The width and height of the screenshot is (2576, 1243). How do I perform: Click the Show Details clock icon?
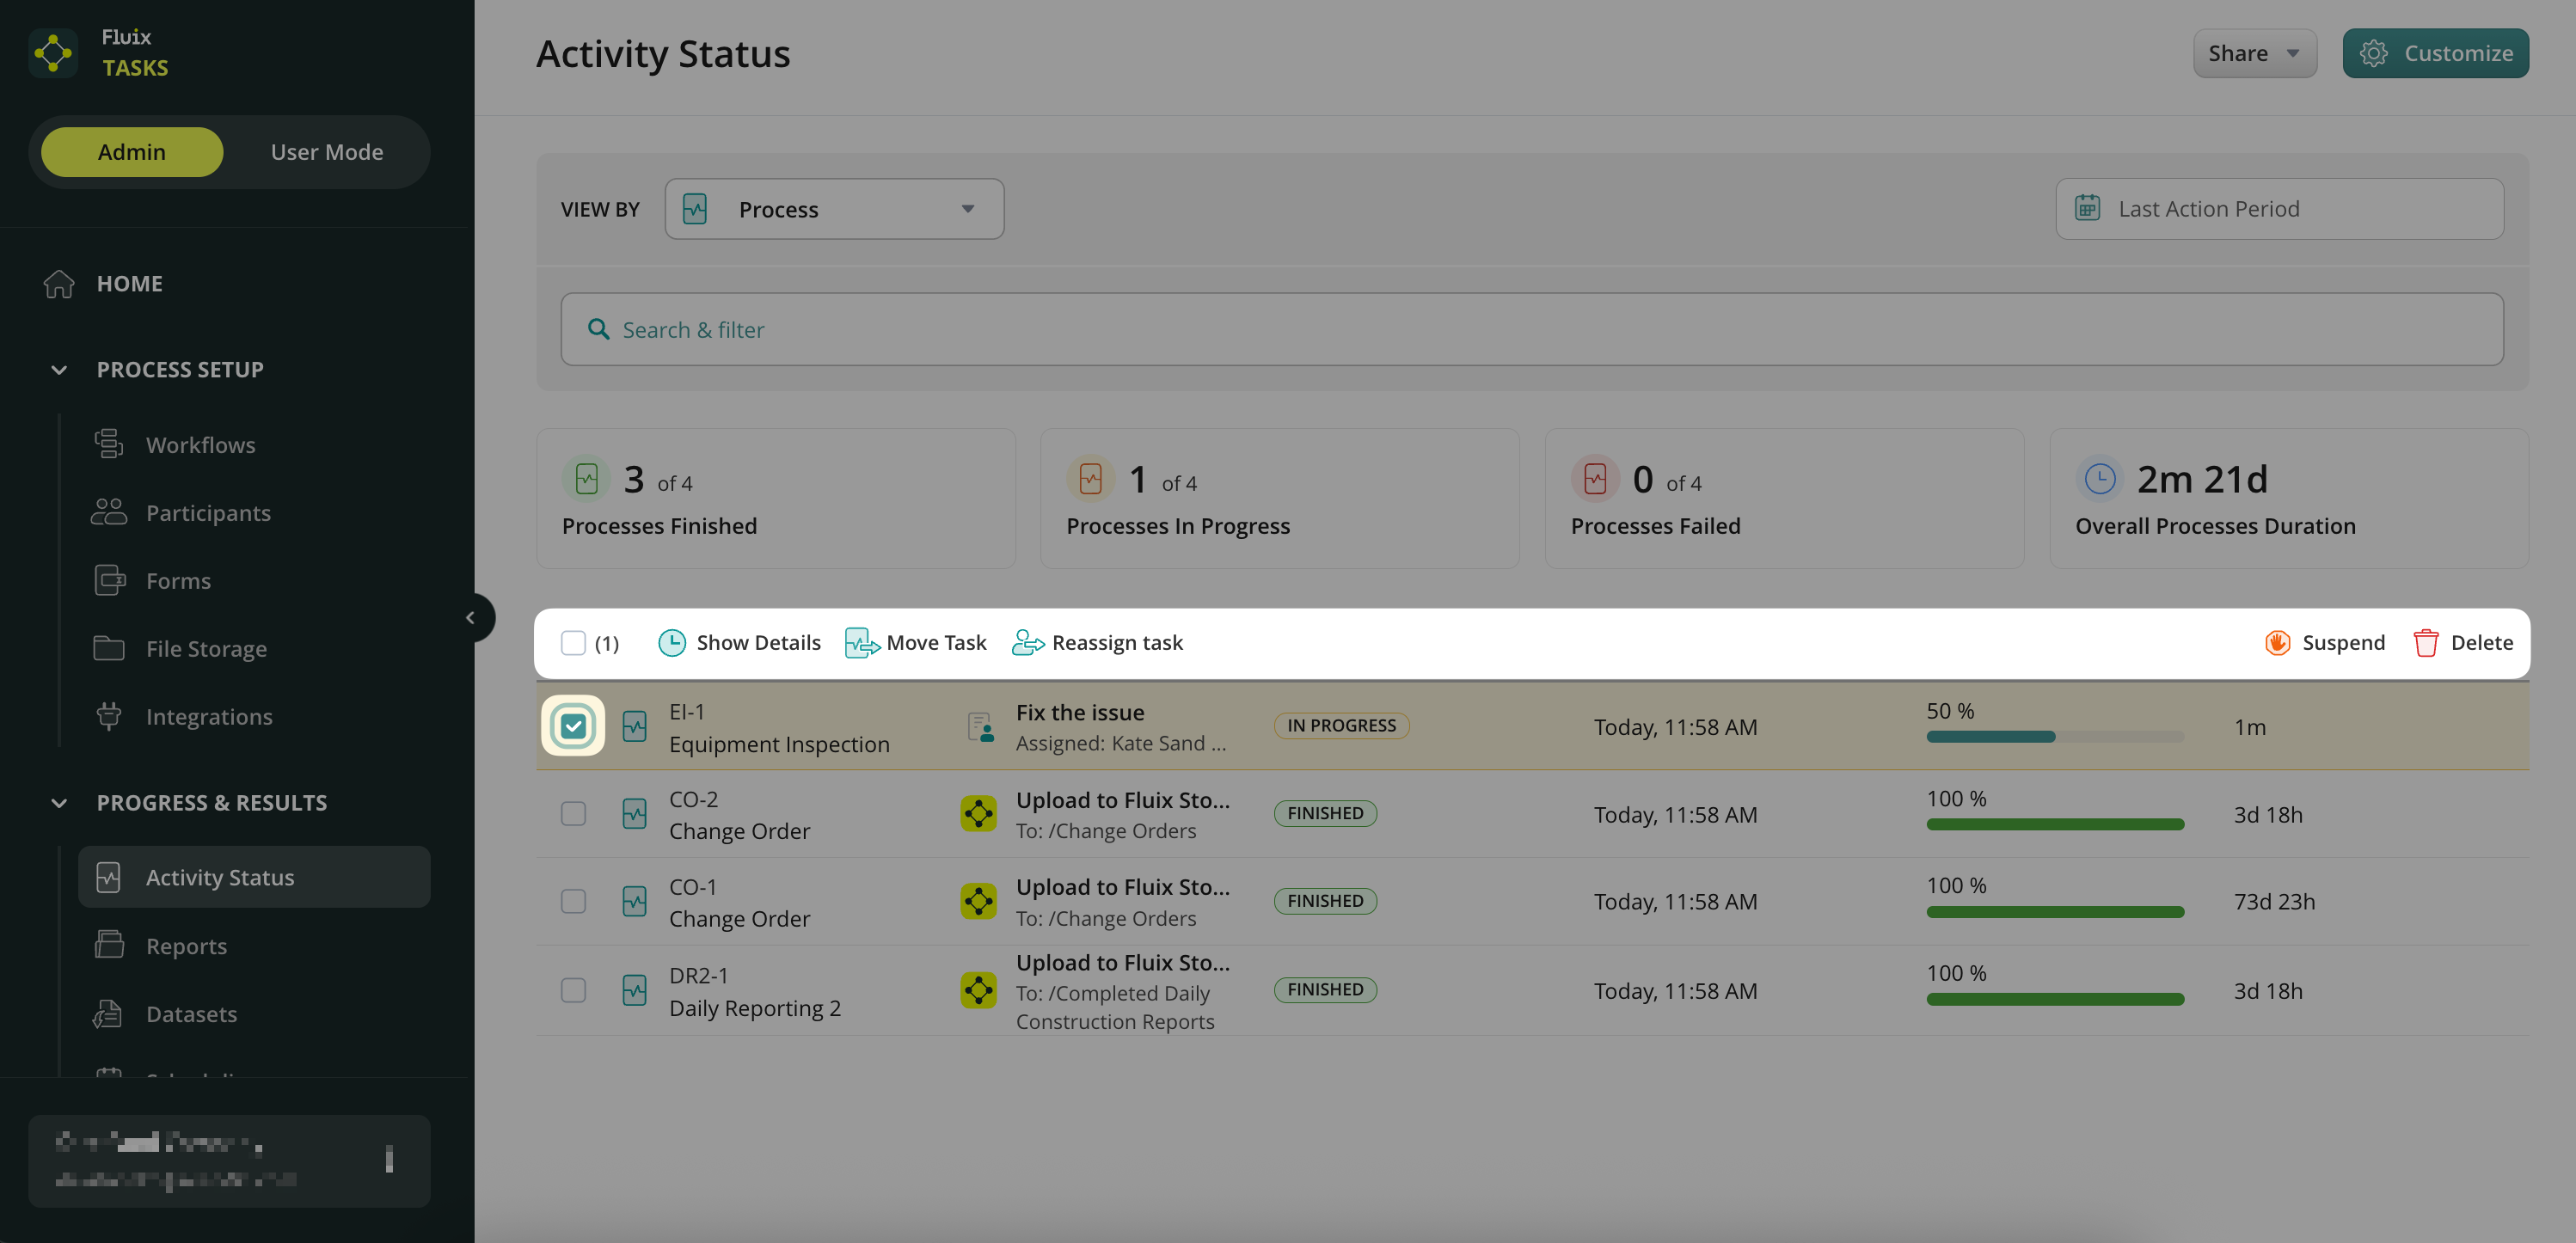671,643
